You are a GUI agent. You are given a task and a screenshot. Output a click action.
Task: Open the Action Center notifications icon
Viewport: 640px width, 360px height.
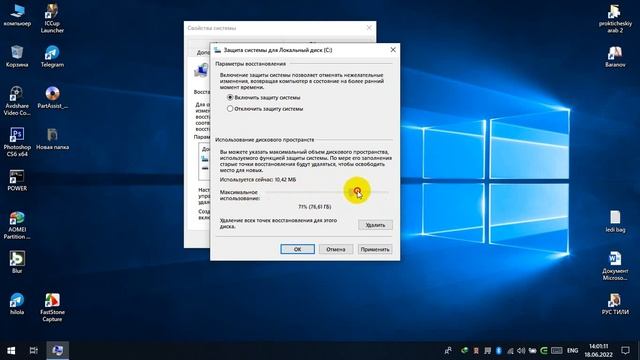coord(625,350)
